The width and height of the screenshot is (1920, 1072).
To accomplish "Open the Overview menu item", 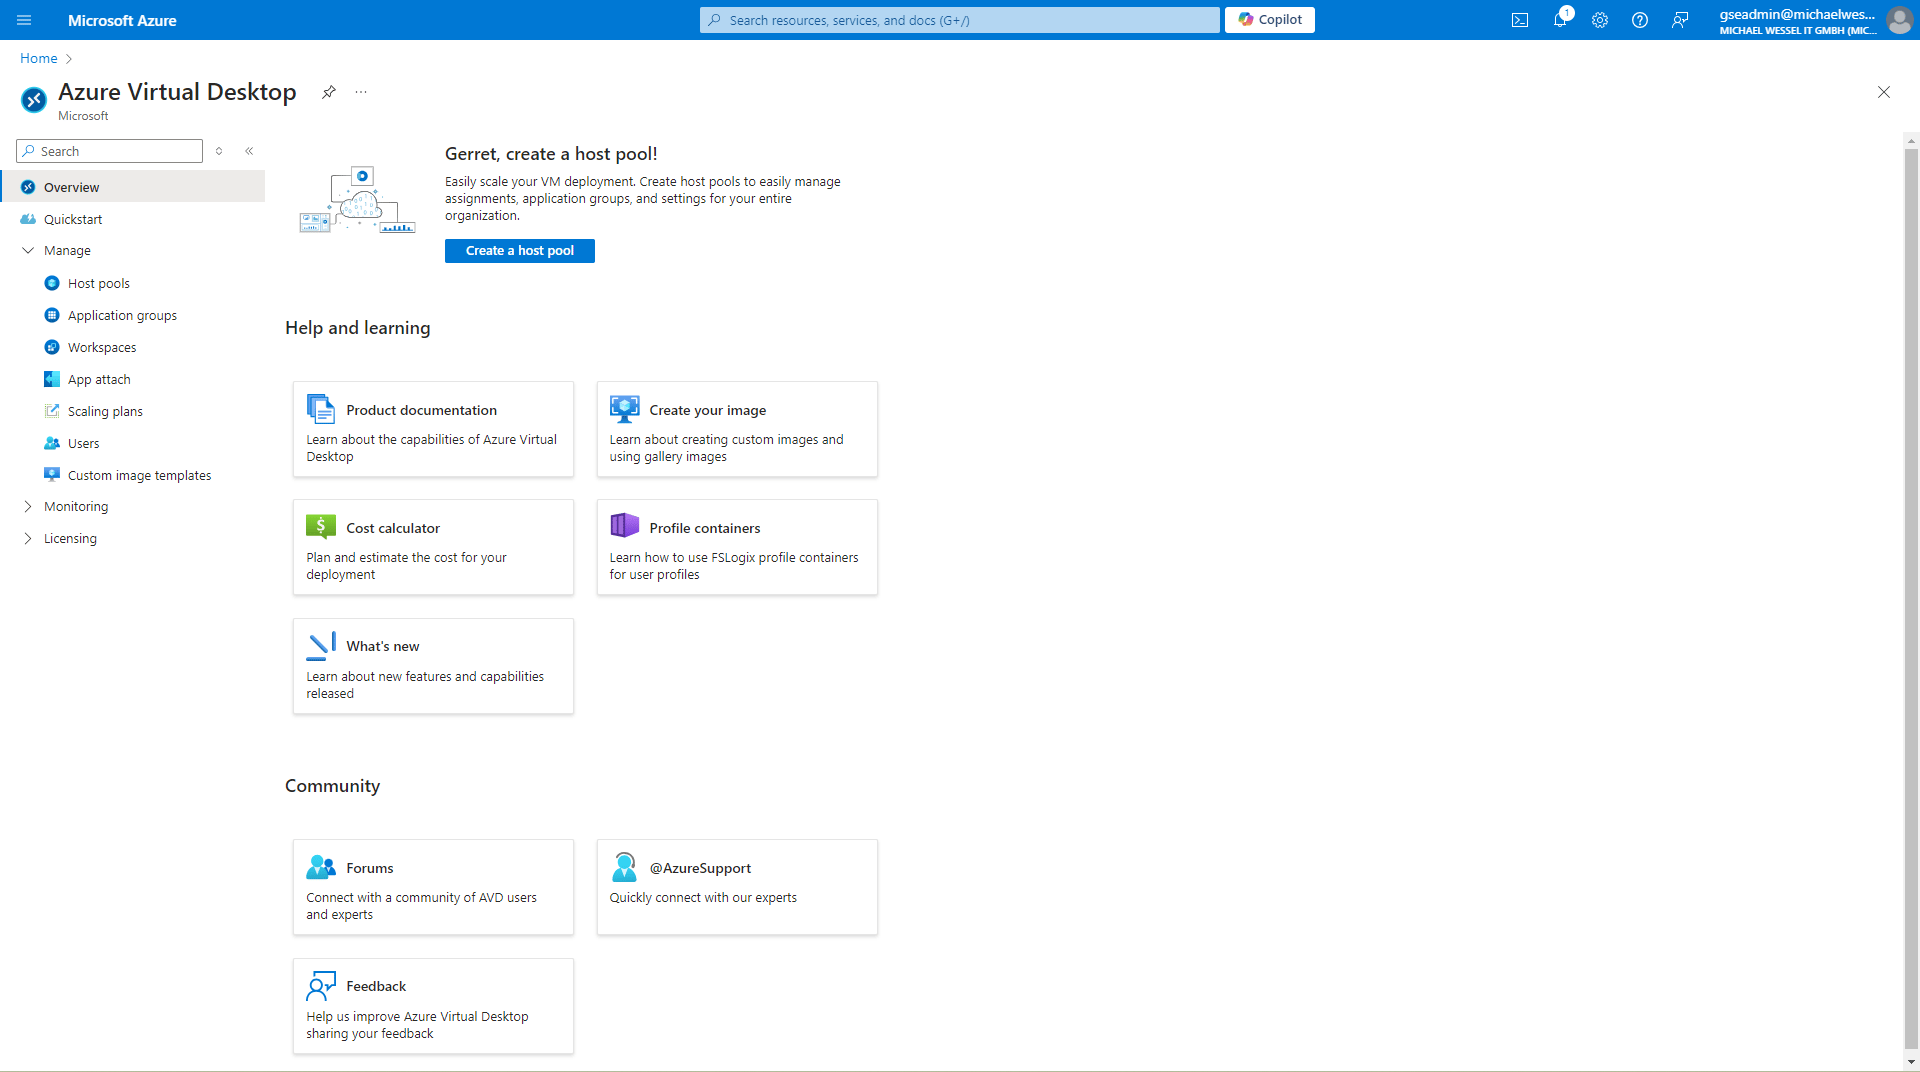I will [132, 187].
